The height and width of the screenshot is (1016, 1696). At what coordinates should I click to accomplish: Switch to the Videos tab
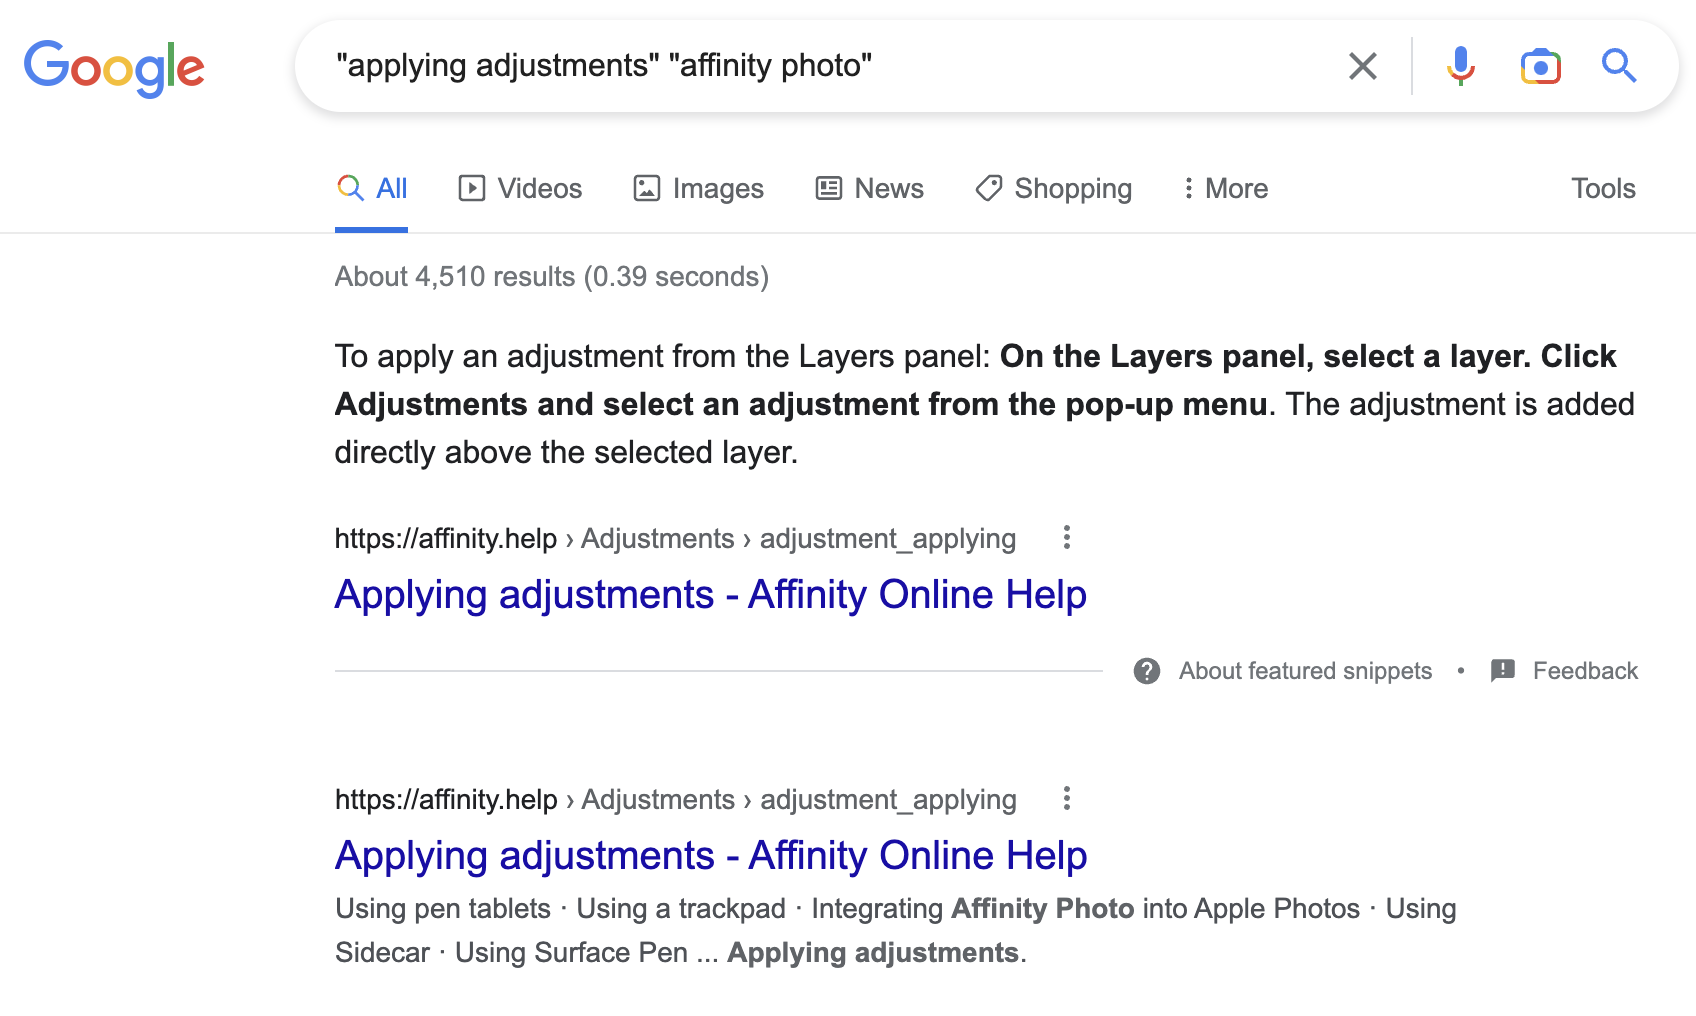(x=520, y=189)
